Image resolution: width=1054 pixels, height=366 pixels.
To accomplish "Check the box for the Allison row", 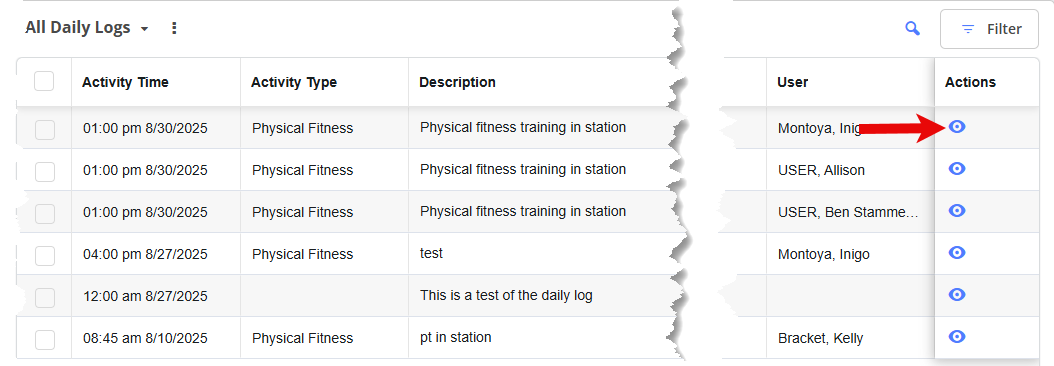I will [x=45, y=172].
